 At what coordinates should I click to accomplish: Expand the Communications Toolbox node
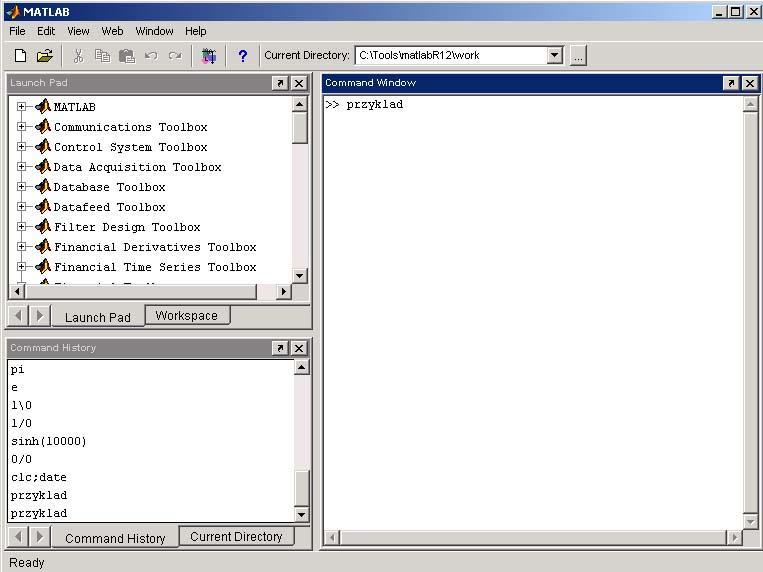click(21, 127)
